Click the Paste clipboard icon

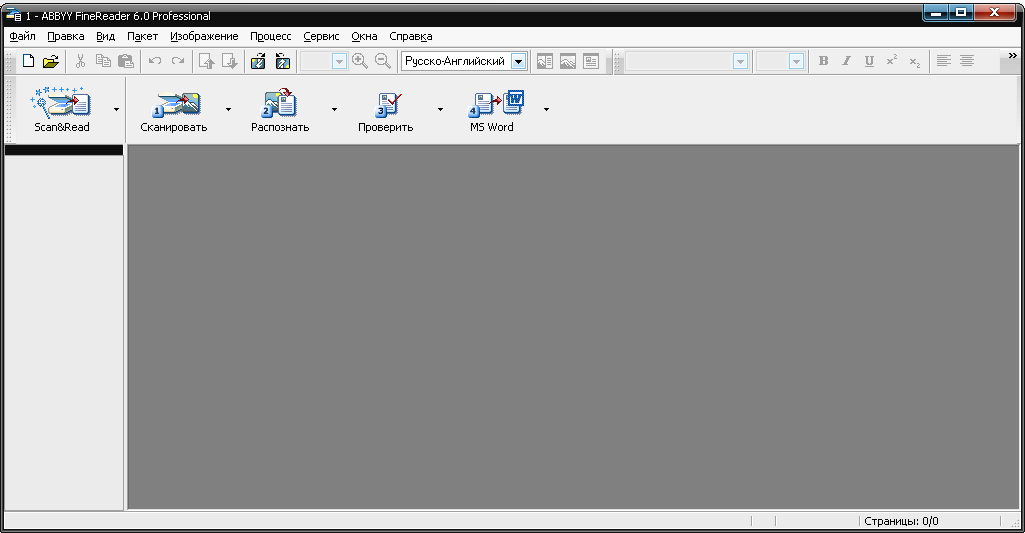point(126,61)
